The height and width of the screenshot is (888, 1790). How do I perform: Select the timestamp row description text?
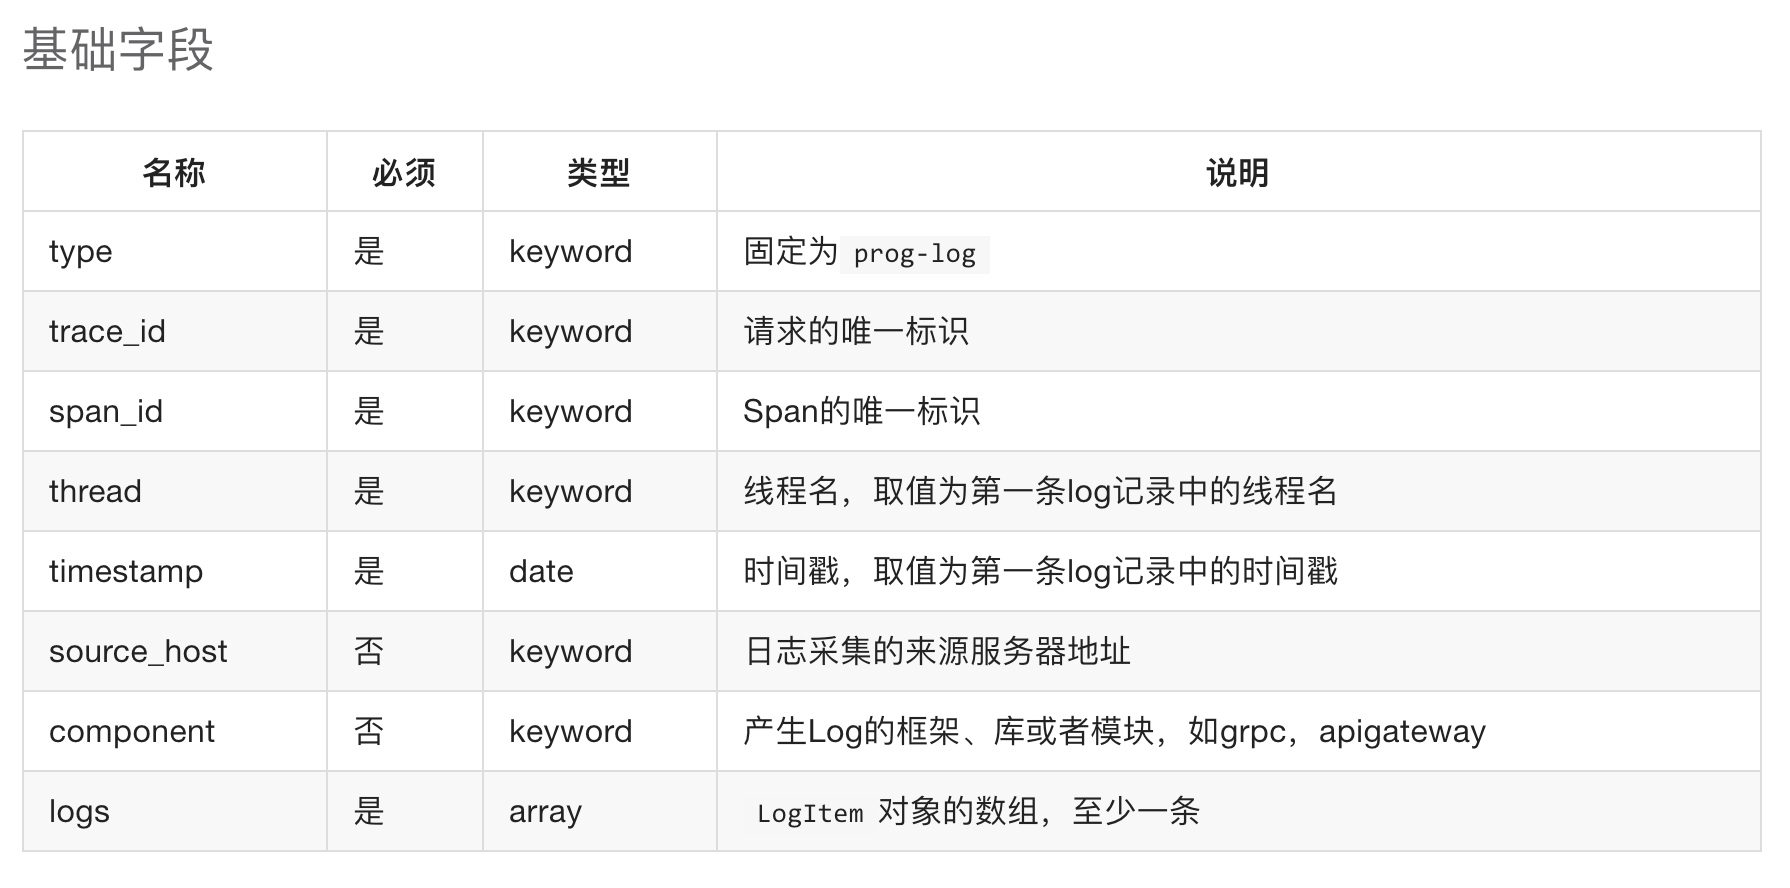(1041, 571)
